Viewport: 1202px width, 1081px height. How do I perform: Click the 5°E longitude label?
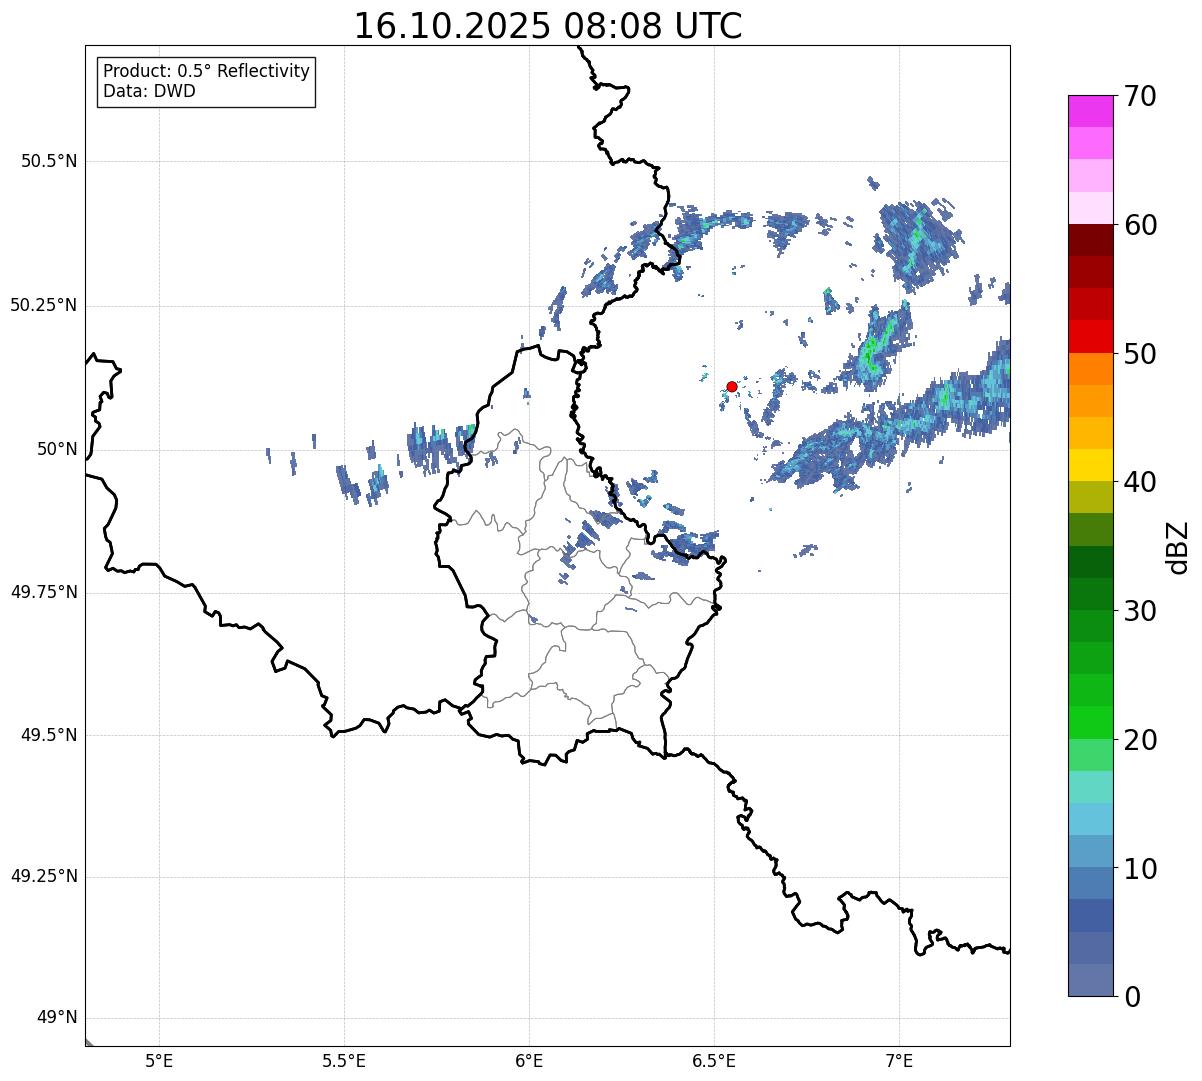[x=159, y=1061]
